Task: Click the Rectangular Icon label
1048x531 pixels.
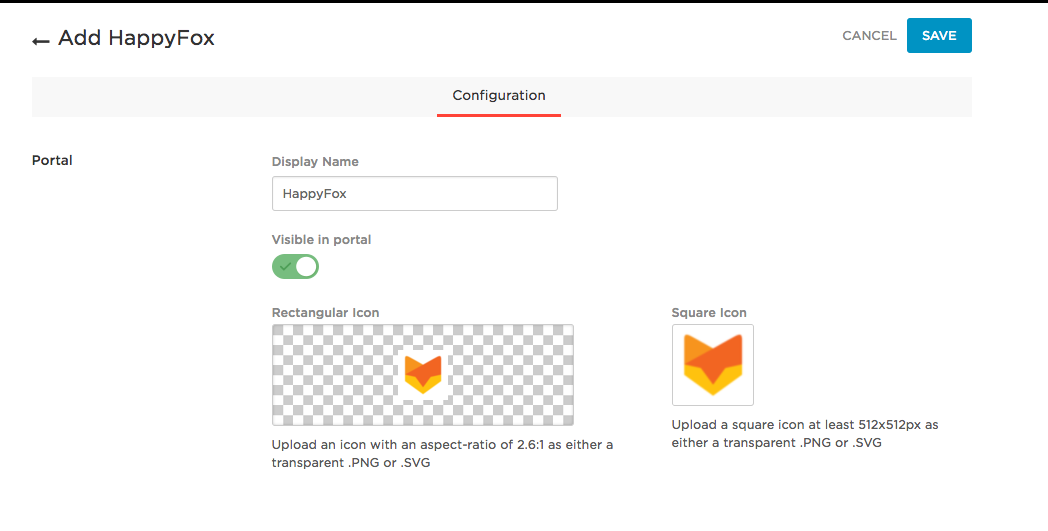Action: [325, 313]
